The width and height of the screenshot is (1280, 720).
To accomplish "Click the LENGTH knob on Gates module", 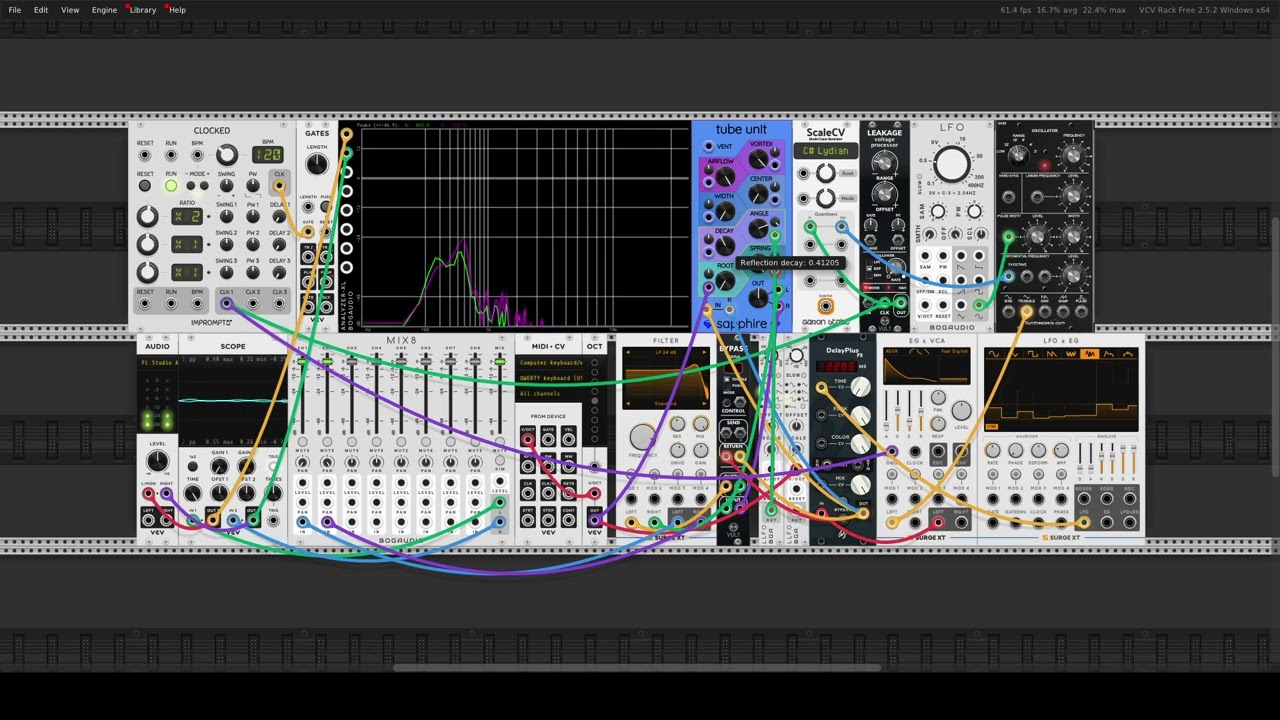I will [317, 165].
